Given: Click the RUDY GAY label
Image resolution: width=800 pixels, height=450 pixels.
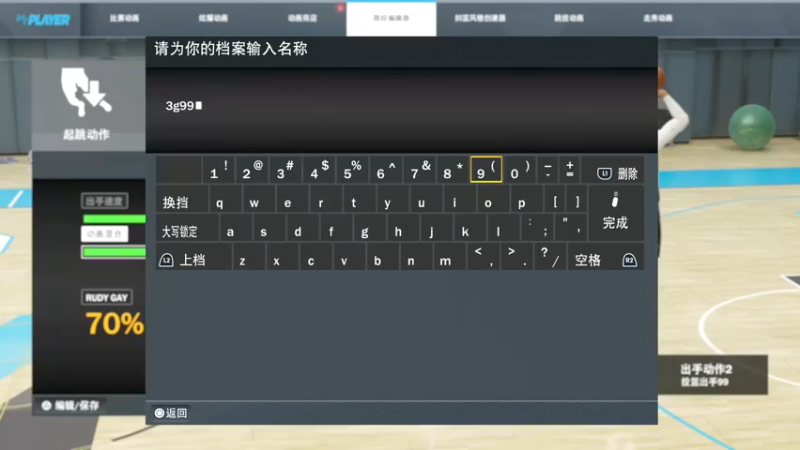Looking at the screenshot, I should coord(107,297).
